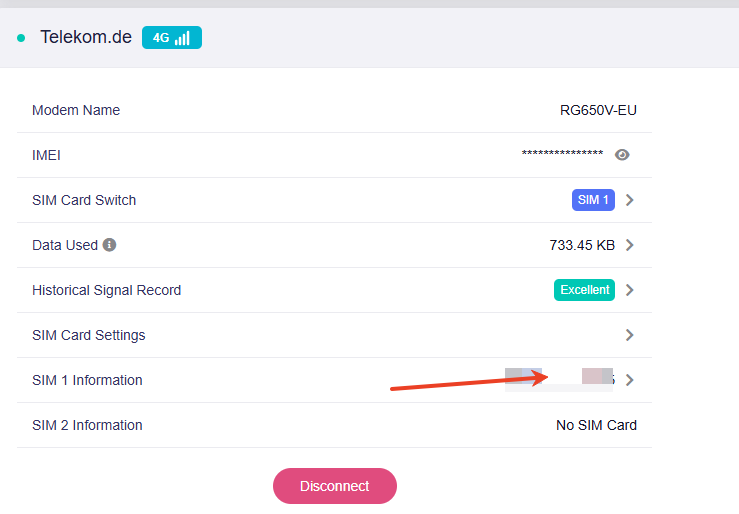Click the signal strength bars icon
Image resolution: width=739 pixels, height=514 pixels.
183,38
